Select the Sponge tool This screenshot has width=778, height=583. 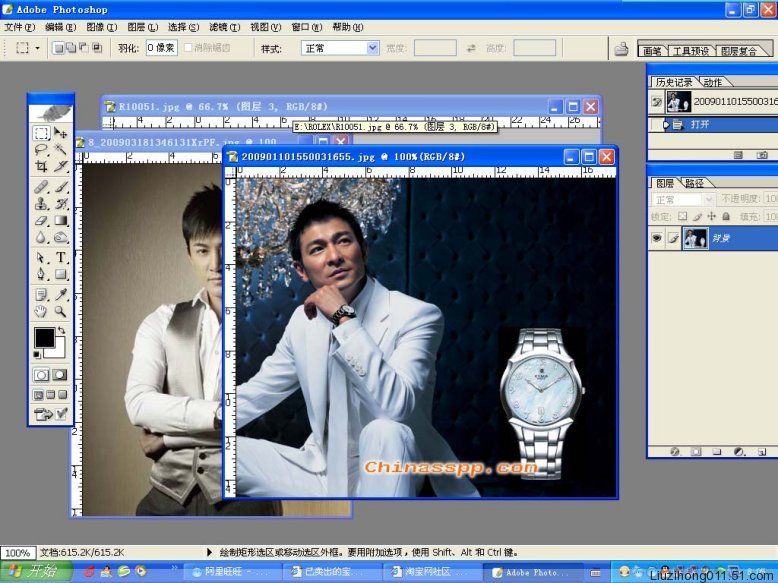click(61, 237)
